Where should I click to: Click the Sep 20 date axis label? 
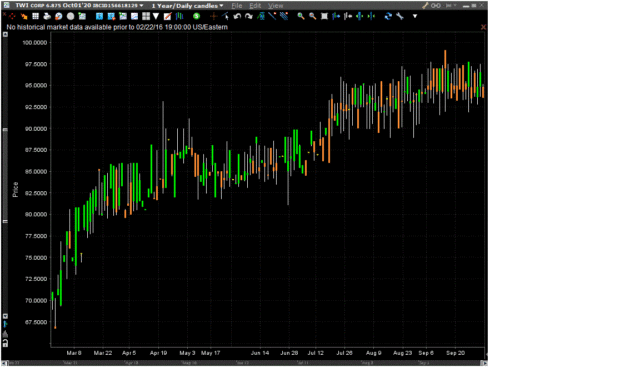[455, 353]
